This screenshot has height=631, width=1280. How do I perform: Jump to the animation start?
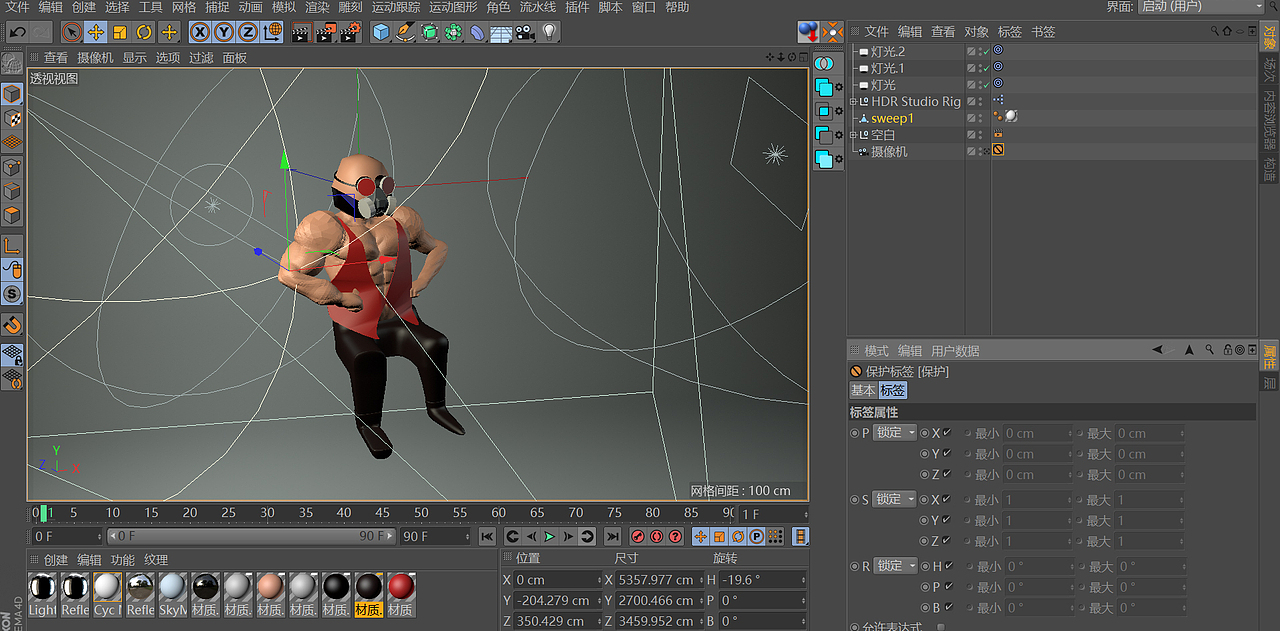click(x=486, y=537)
